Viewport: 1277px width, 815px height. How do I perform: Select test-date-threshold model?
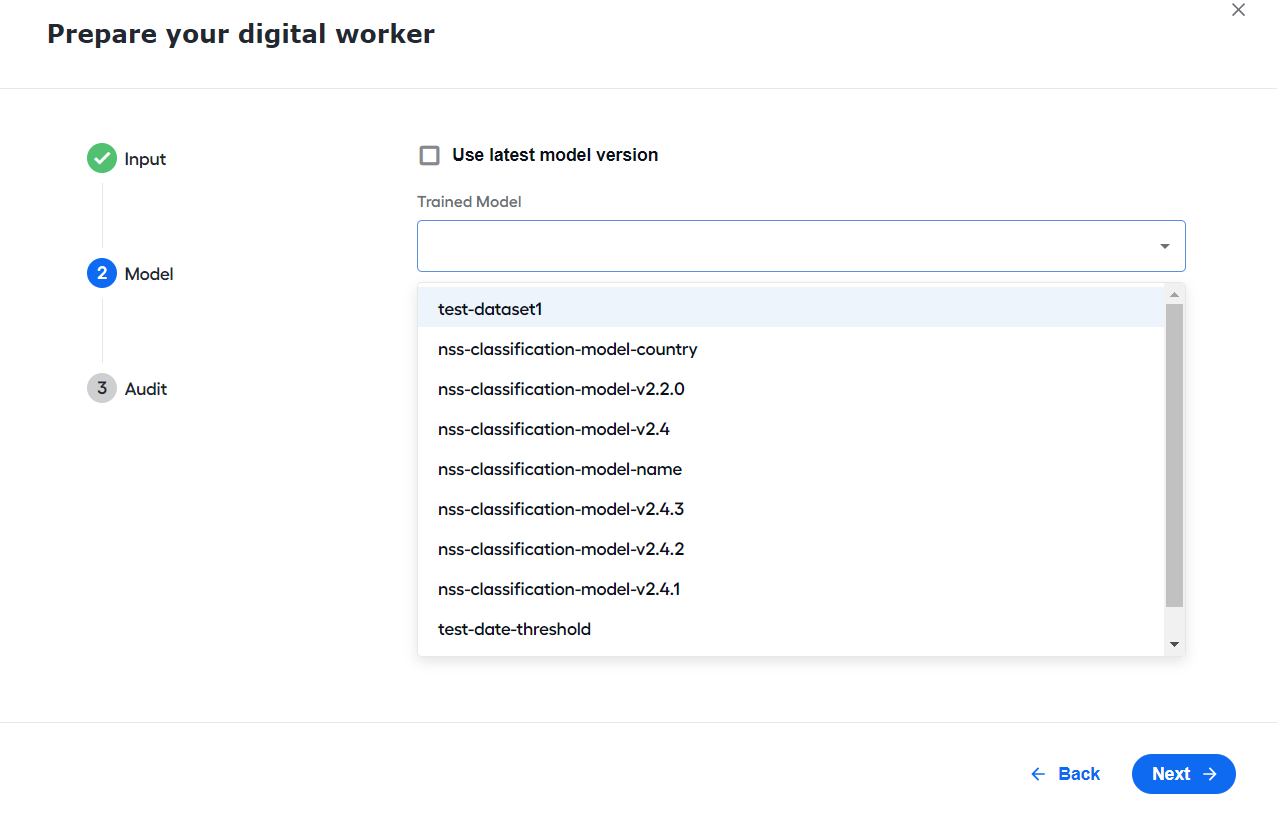tap(791, 629)
